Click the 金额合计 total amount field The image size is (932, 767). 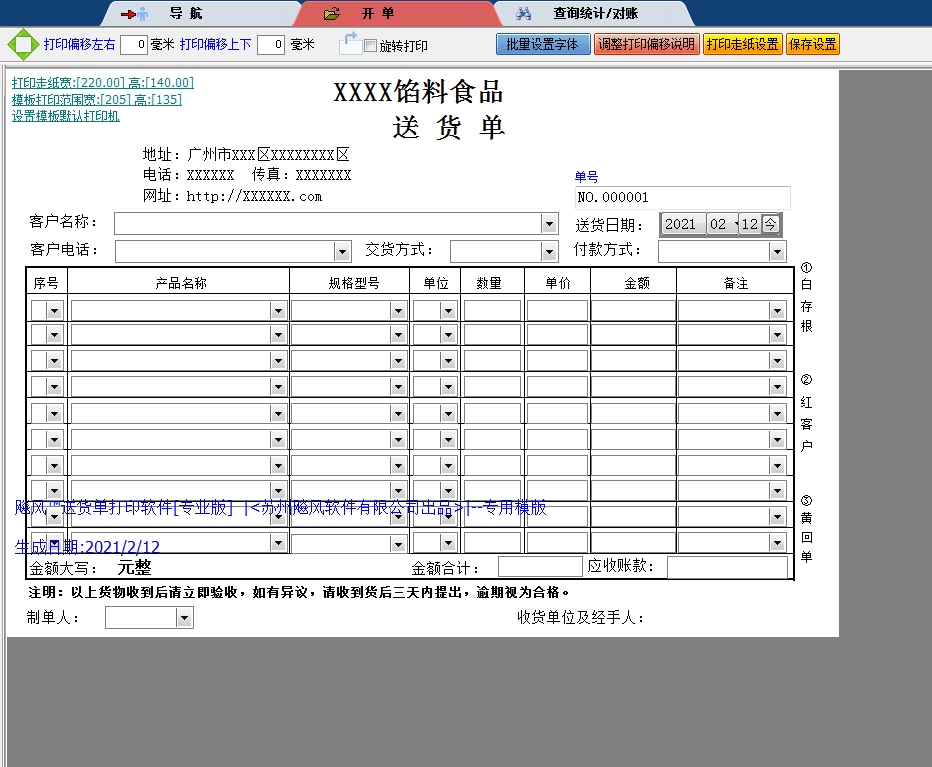point(540,567)
